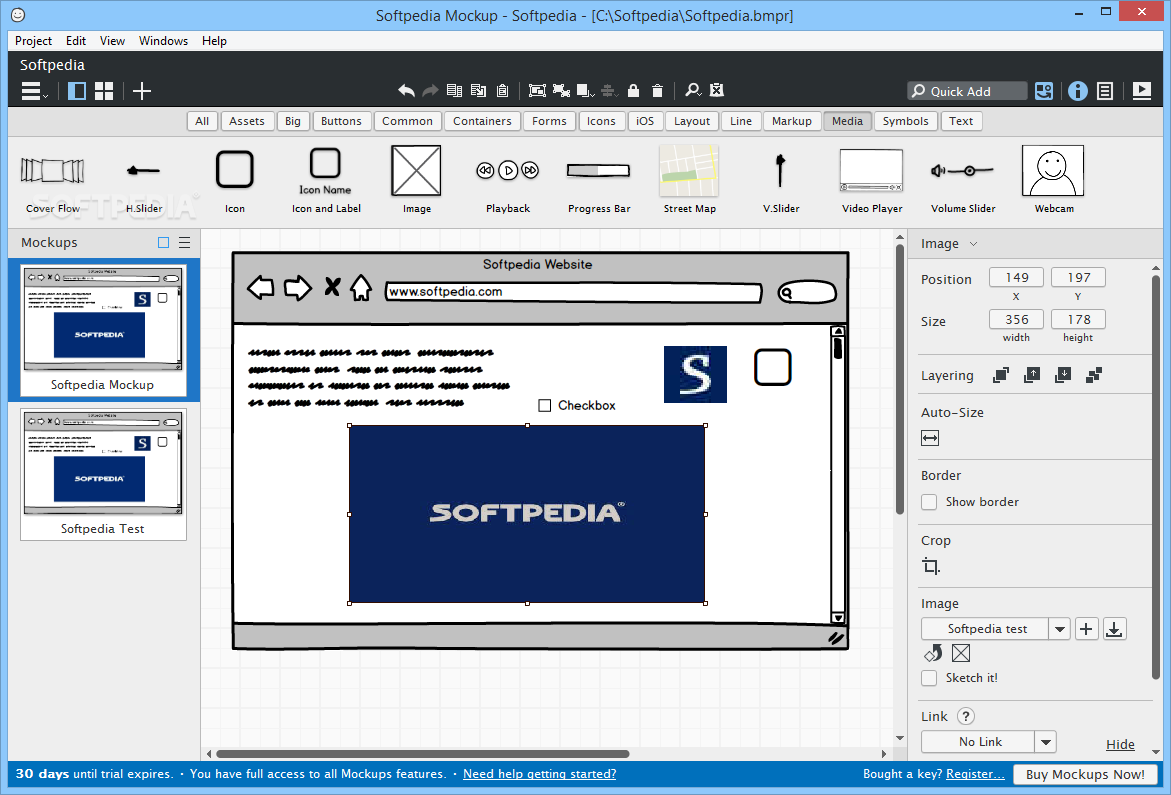Check the Checkbox in the mockup canvas
This screenshot has width=1171, height=795.
544,405
